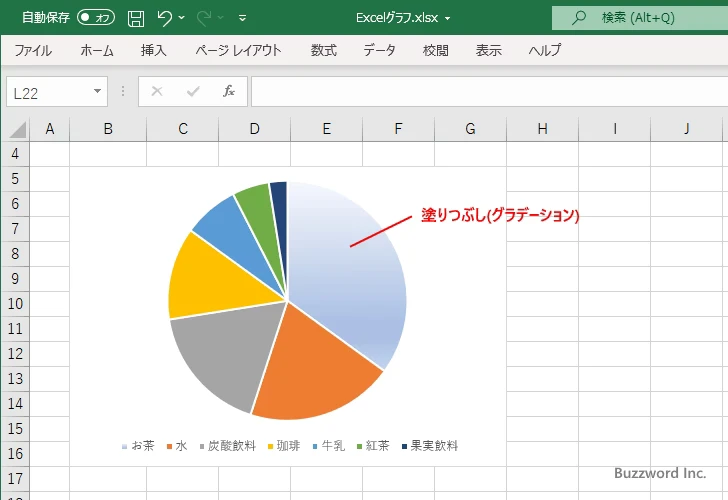Select the gray 炭酸飲料 pie slice
The width and height of the screenshot is (728, 500).
click(x=223, y=357)
